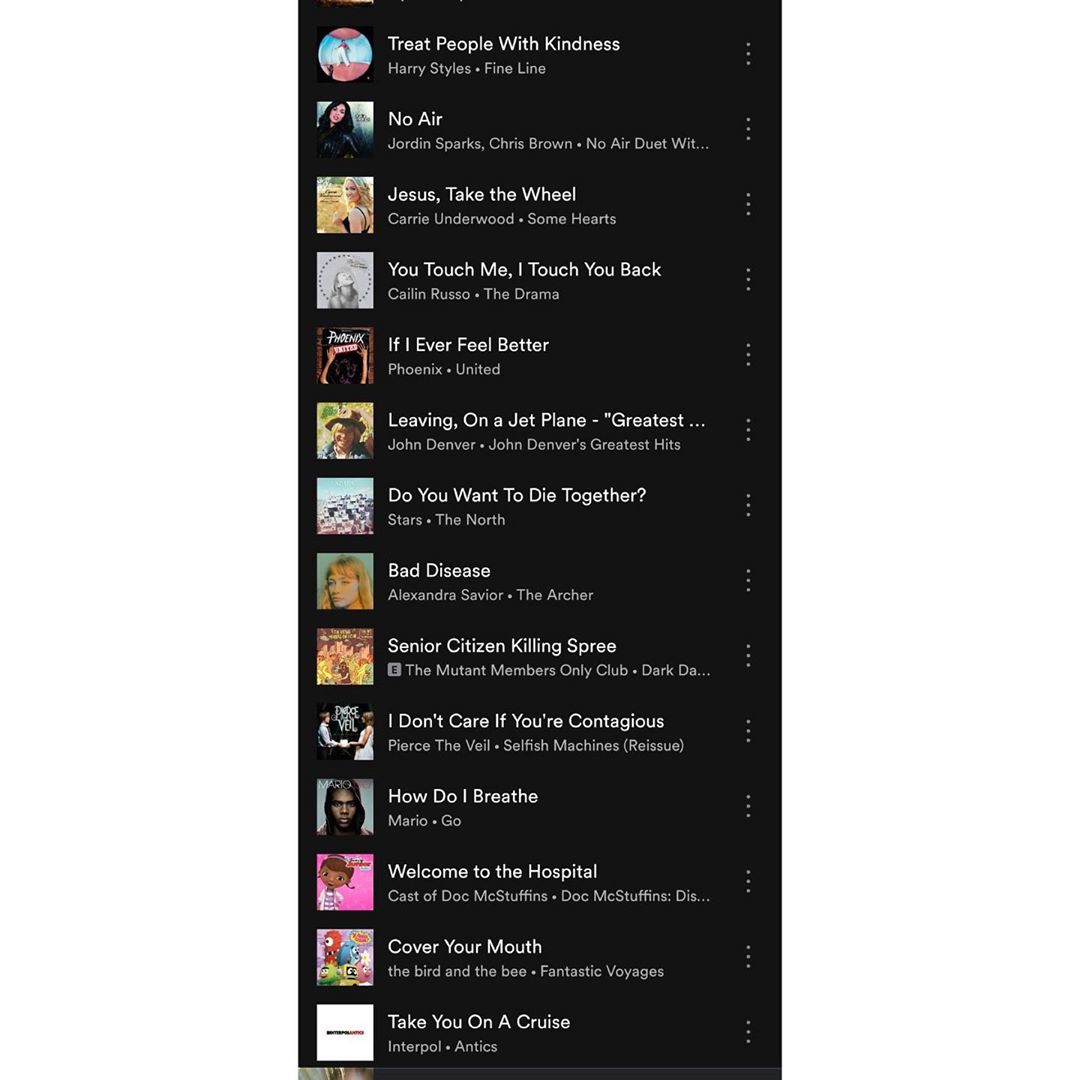1080x1080 pixels.
Task: Click the Phoenix United album art
Action: 345,355
